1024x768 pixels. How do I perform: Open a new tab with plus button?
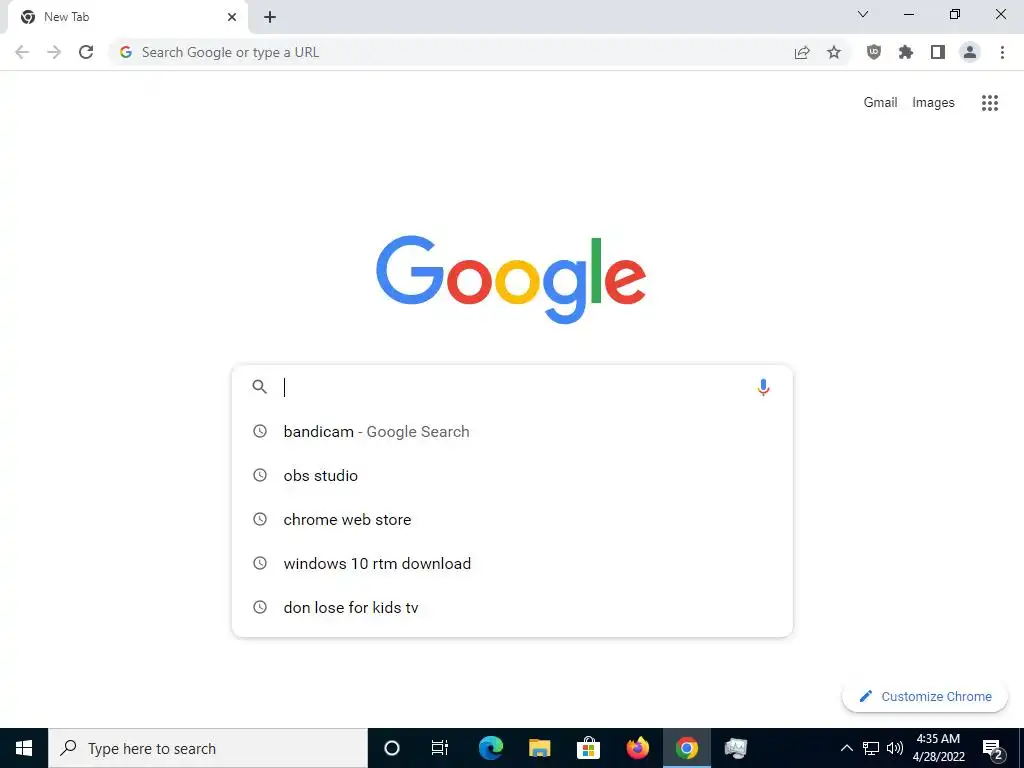click(270, 17)
